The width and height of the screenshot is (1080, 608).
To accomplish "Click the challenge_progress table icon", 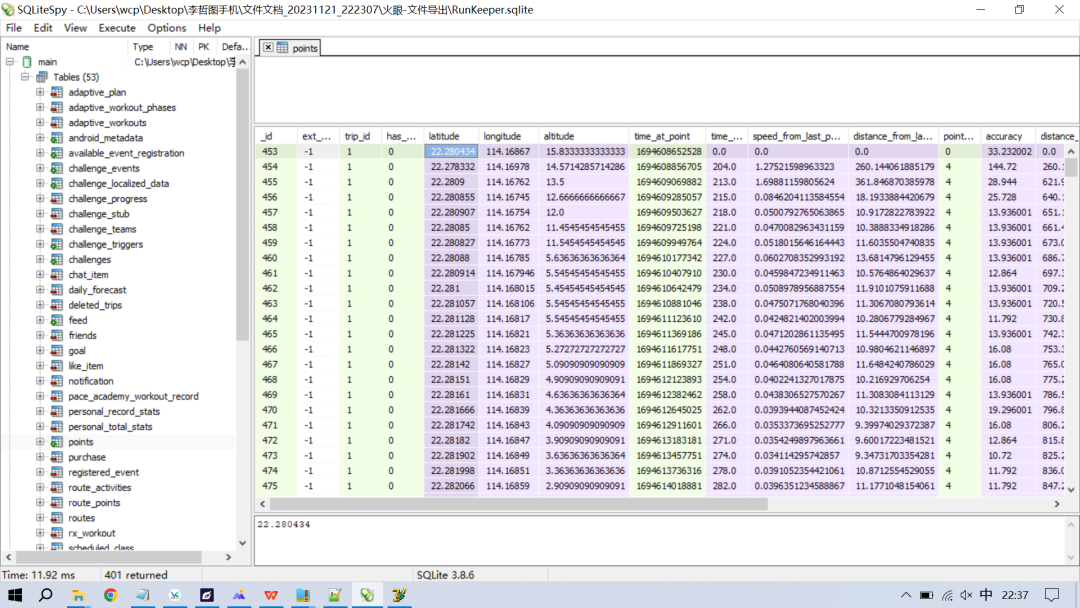I will pyautogui.click(x=56, y=198).
